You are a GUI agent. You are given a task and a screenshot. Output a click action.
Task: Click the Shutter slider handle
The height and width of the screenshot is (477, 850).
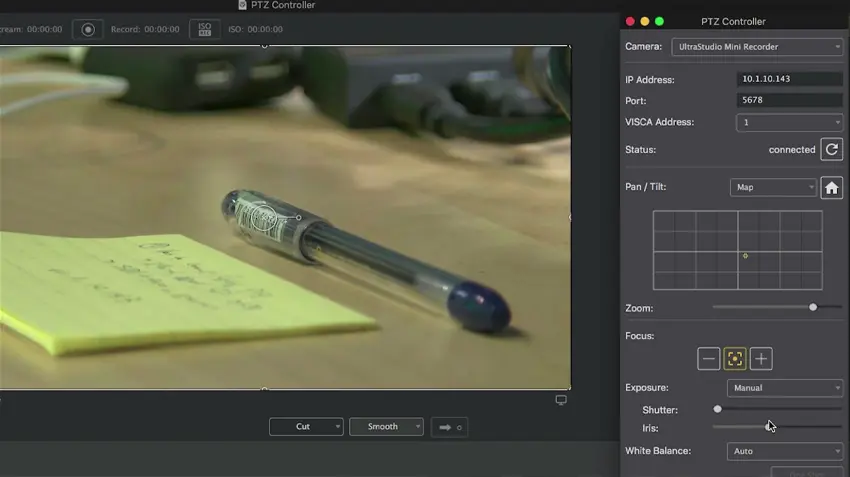click(x=718, y=409)
